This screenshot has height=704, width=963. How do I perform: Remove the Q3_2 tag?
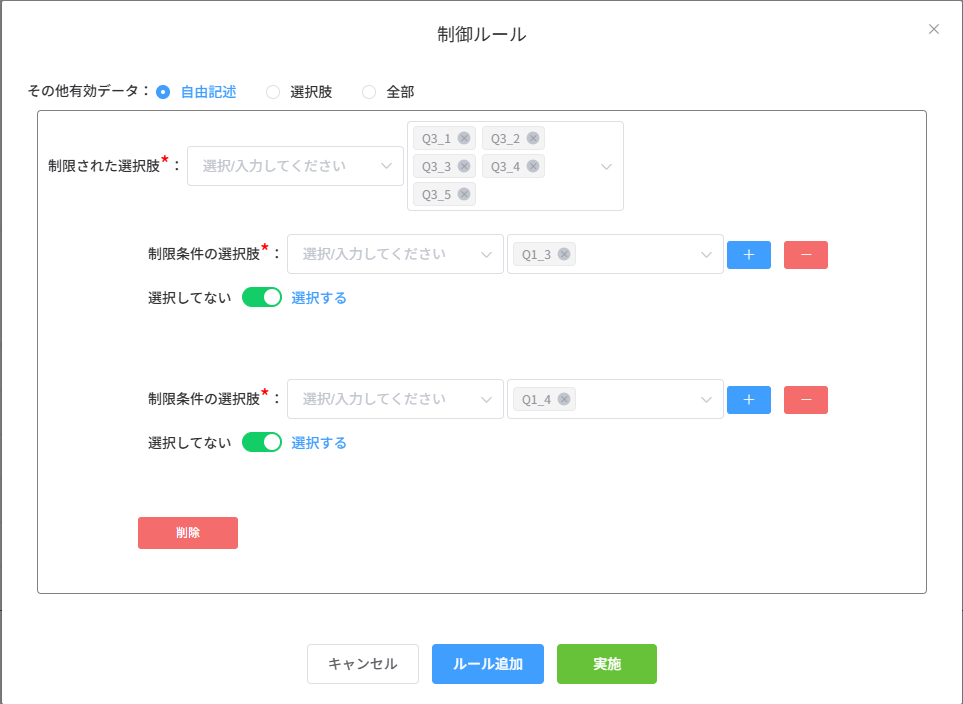coord(533,139)
